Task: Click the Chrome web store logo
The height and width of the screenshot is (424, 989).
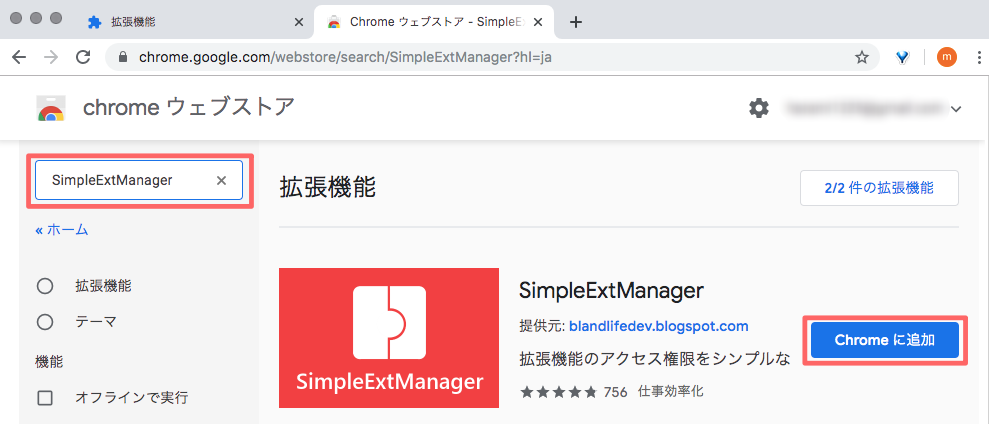Action: [x=50, y=109]
